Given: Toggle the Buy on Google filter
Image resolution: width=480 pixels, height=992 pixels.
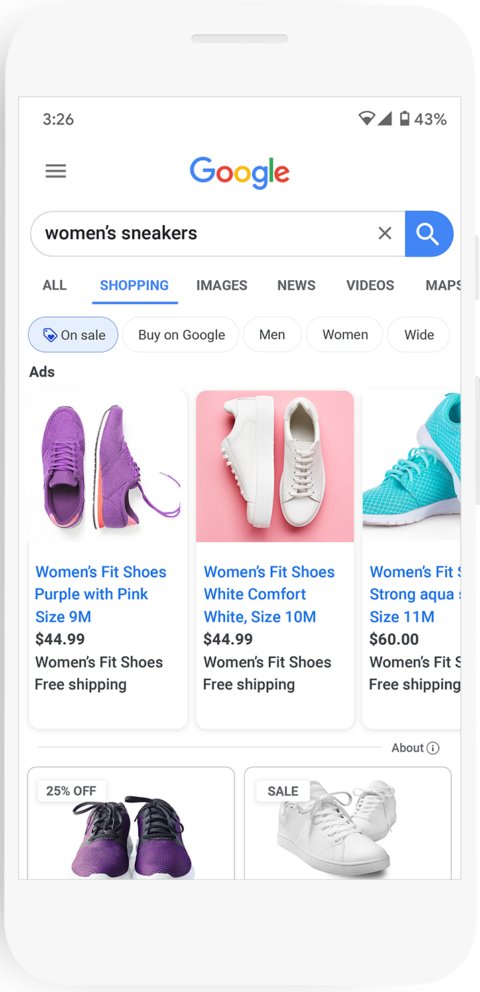Looking at the screenshot, I should (181, 335).
